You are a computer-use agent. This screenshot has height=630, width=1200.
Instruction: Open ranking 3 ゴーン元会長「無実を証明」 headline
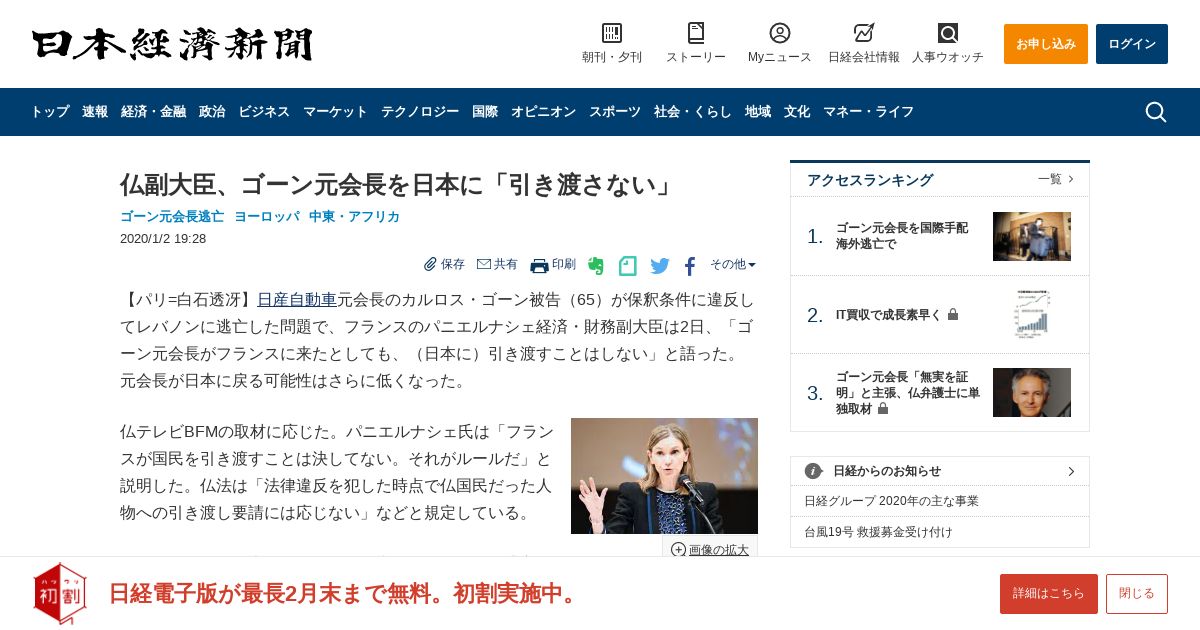[x=908, y=392]
